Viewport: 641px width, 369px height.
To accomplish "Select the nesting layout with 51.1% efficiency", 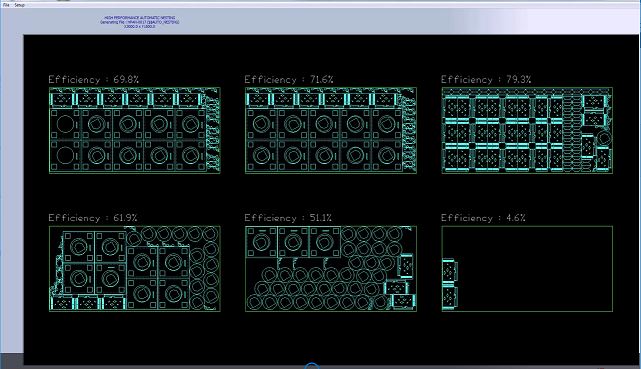I will pyautogui.click(x=331, y=269).
